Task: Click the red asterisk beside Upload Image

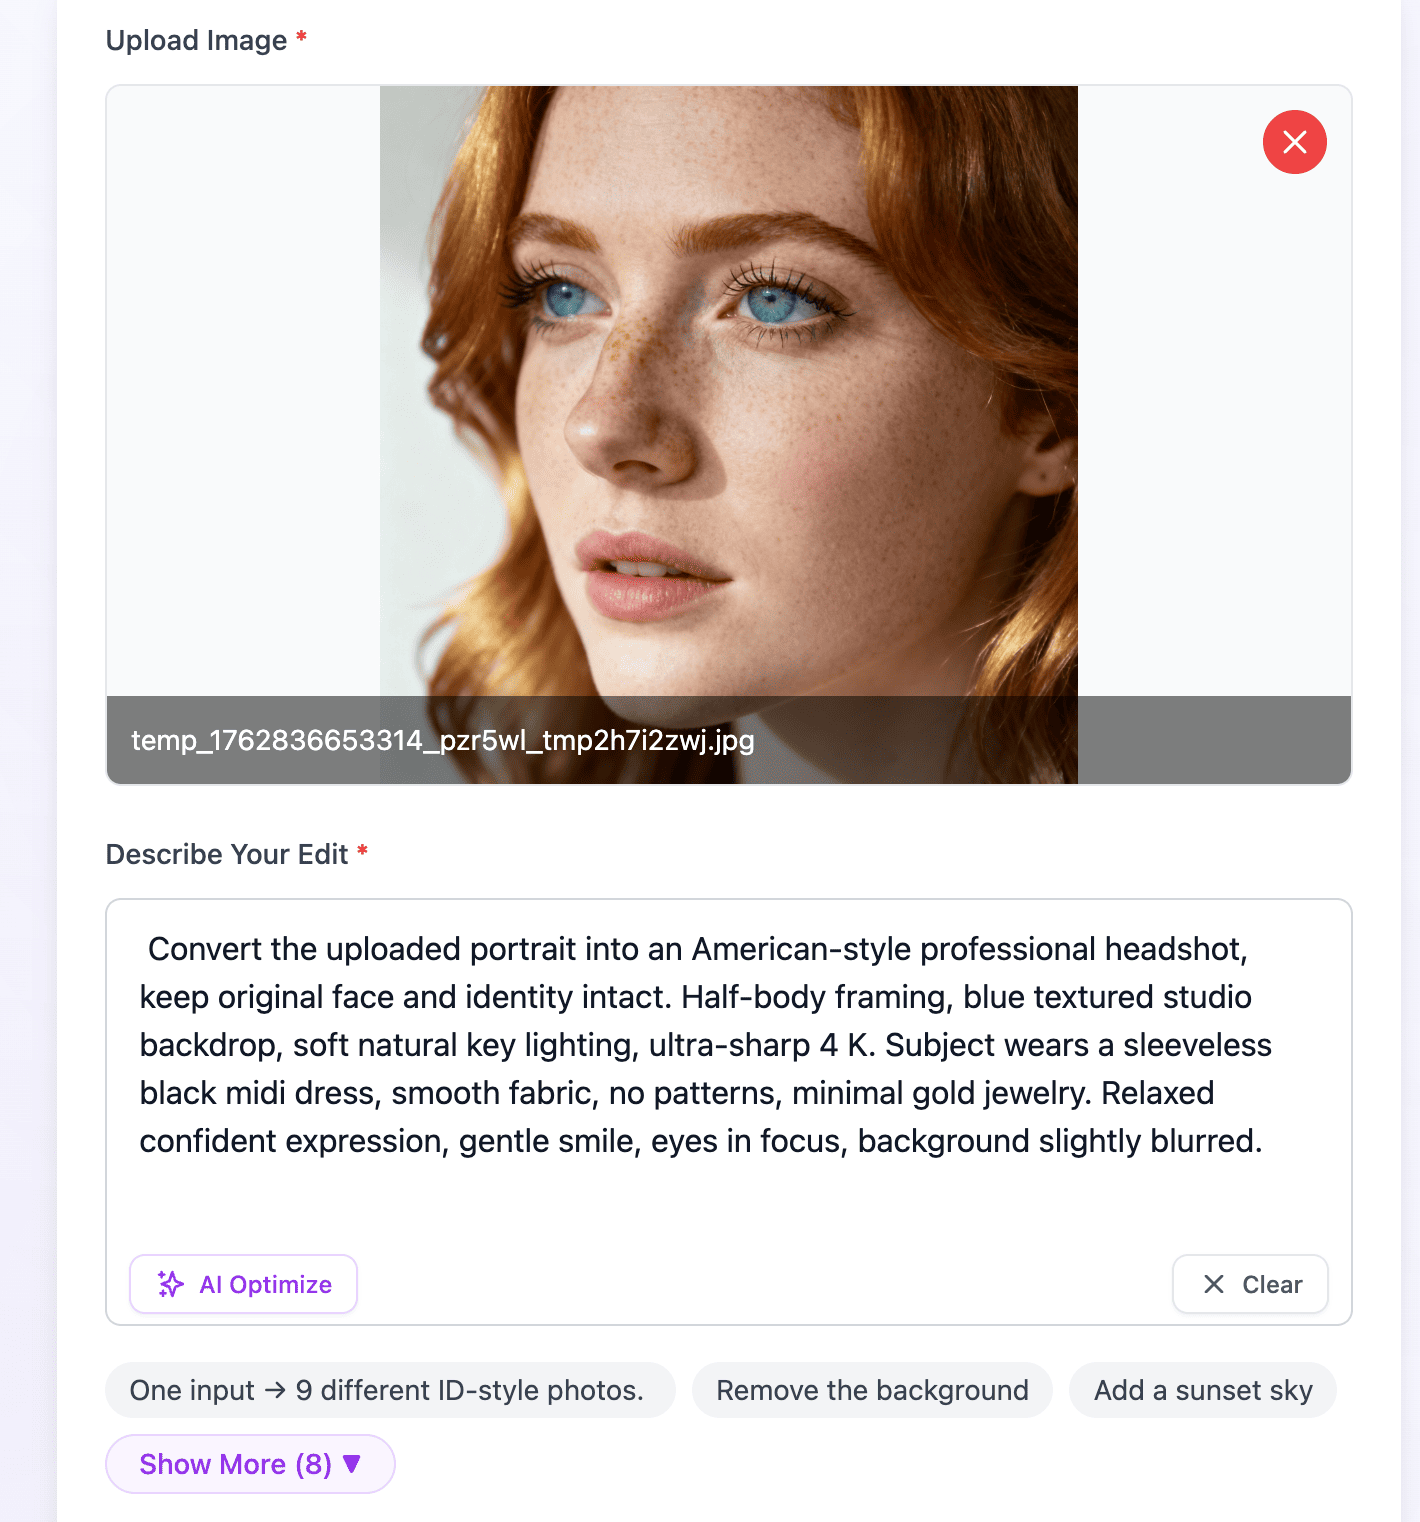Action: pyautogui.click(x=301, y=37)
